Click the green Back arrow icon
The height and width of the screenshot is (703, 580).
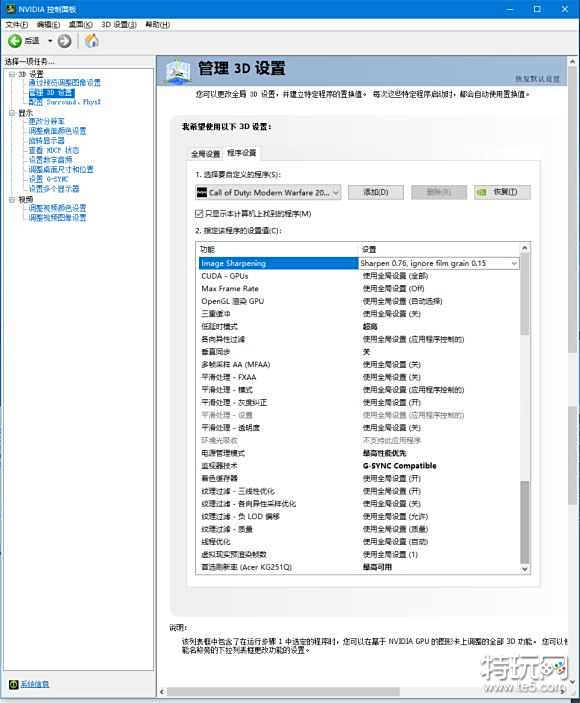(15, 41)
